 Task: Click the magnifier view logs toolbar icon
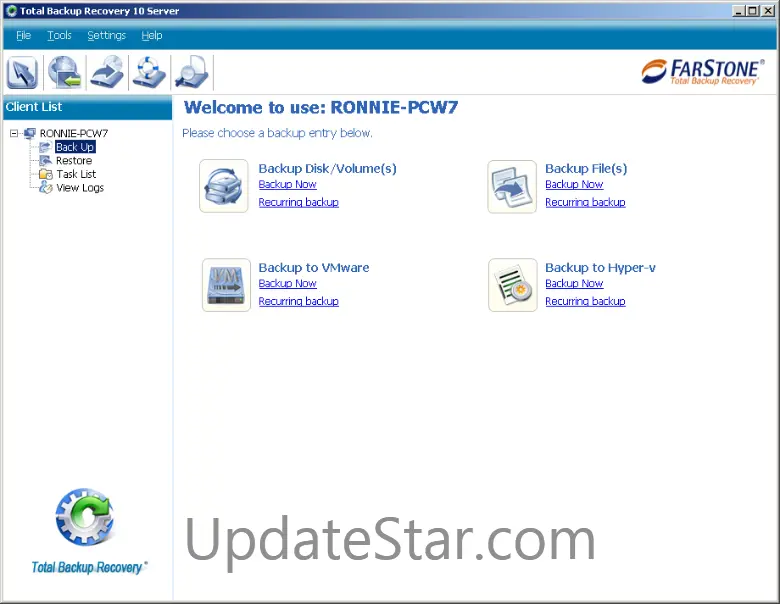[192, 73]
